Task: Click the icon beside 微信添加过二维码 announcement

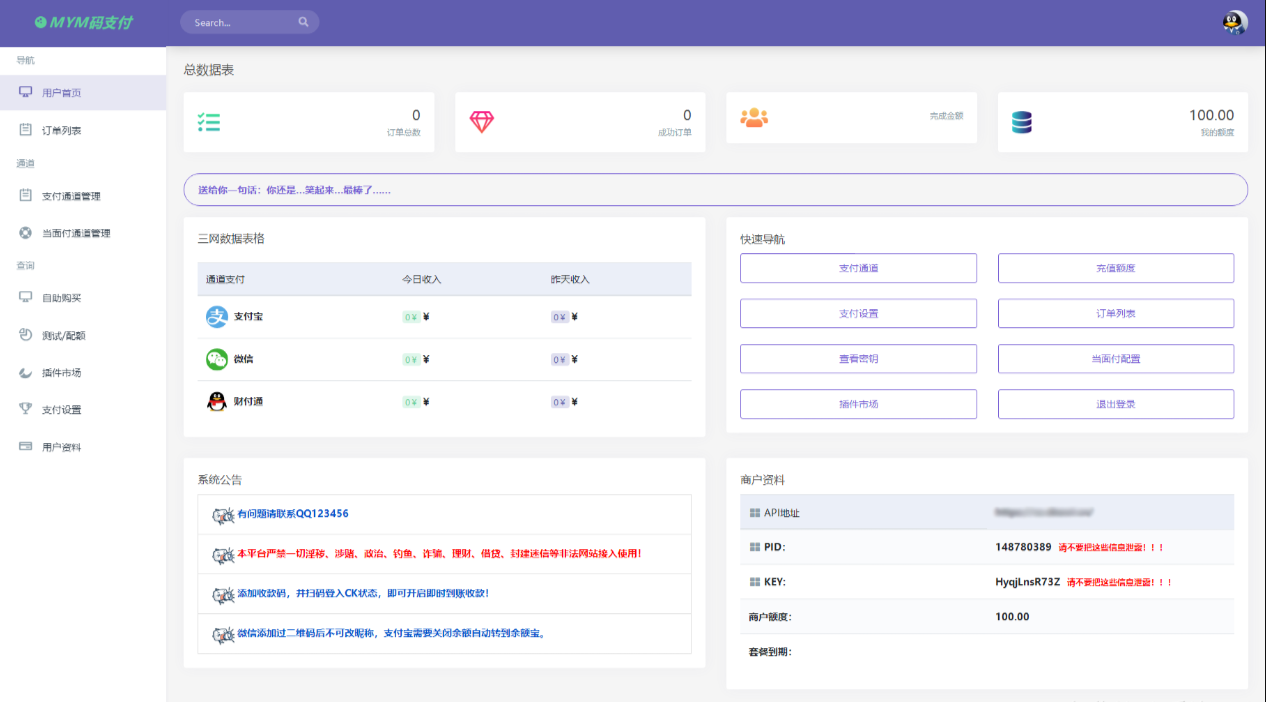Action: pos(223,634)
